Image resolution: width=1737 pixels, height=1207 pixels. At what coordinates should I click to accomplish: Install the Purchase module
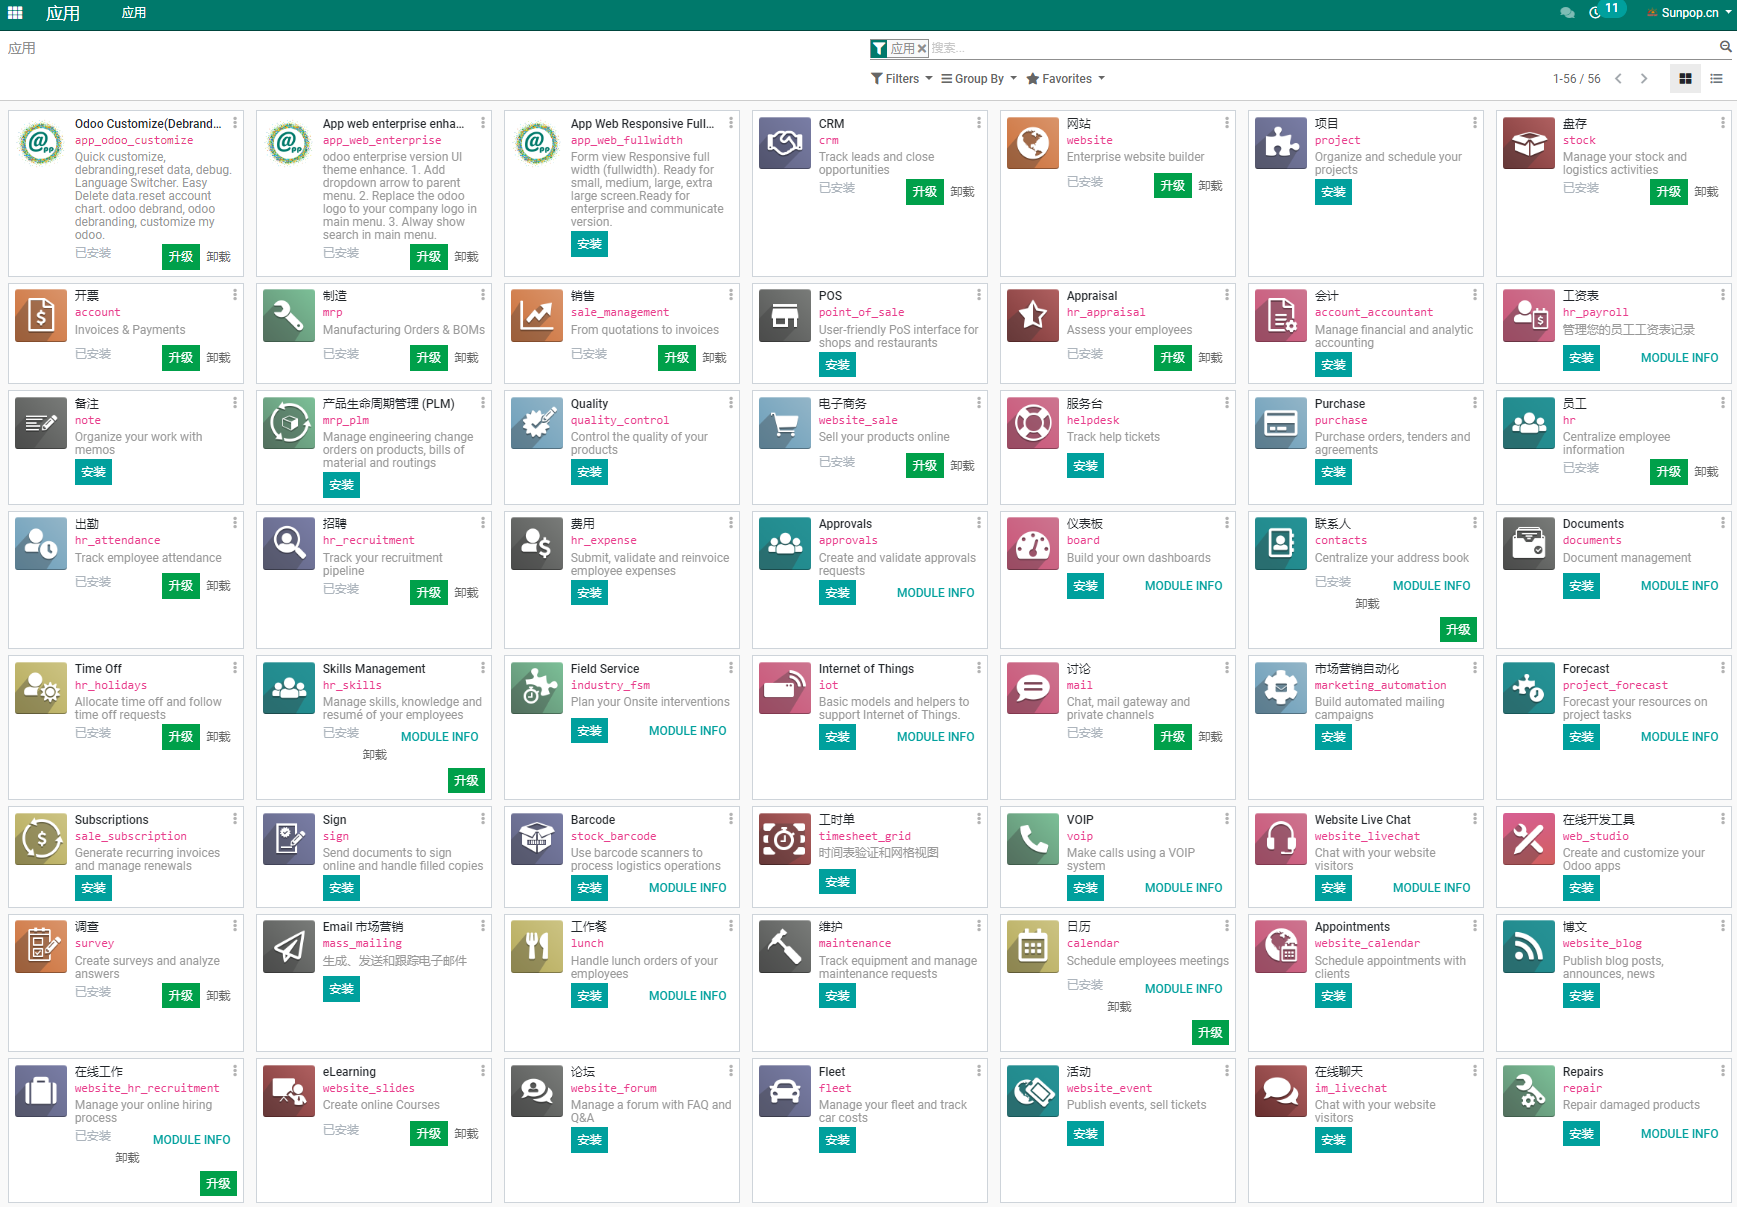point(1333,472)
